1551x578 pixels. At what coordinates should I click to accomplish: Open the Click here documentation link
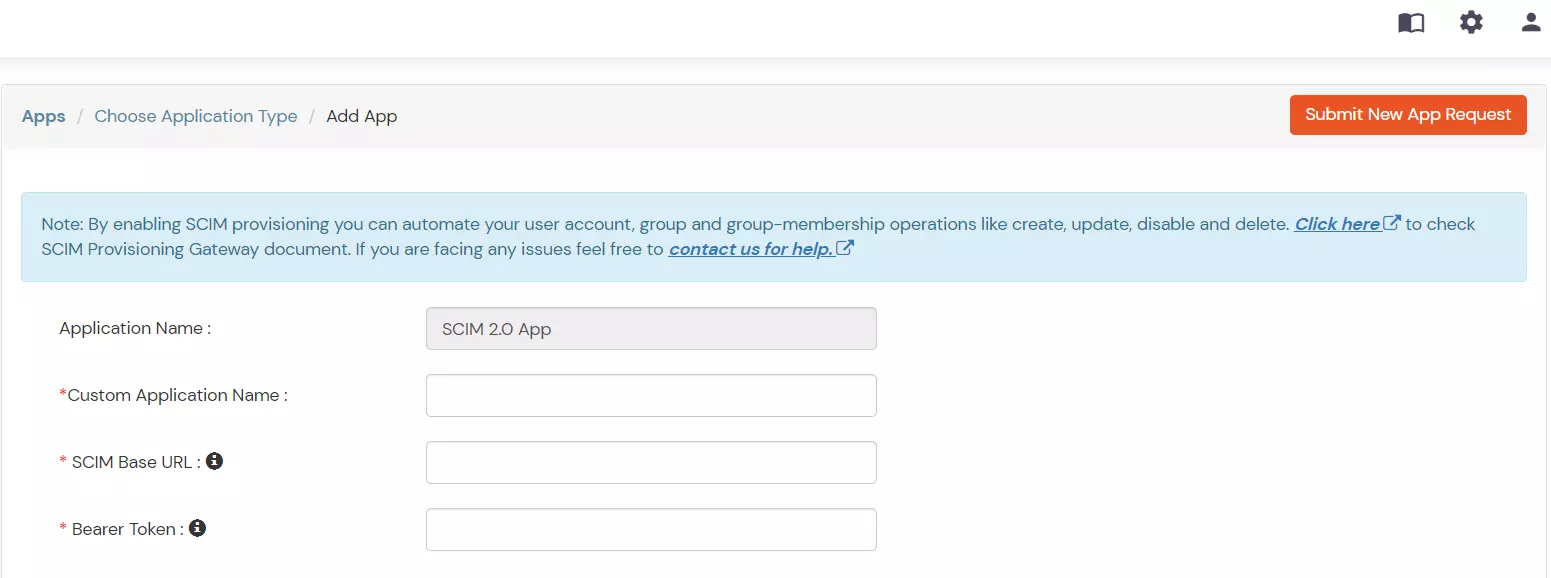click(1337, 223)
